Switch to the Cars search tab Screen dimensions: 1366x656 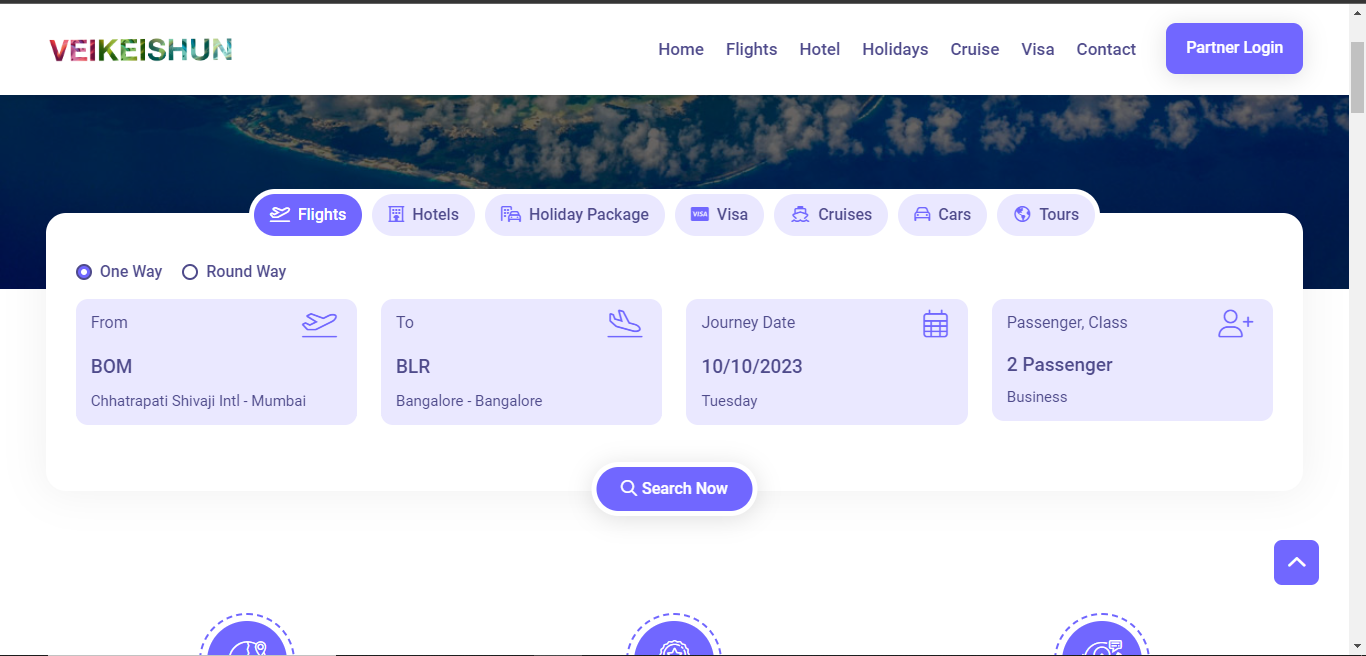pyautogui.click(x=942, y=215)
